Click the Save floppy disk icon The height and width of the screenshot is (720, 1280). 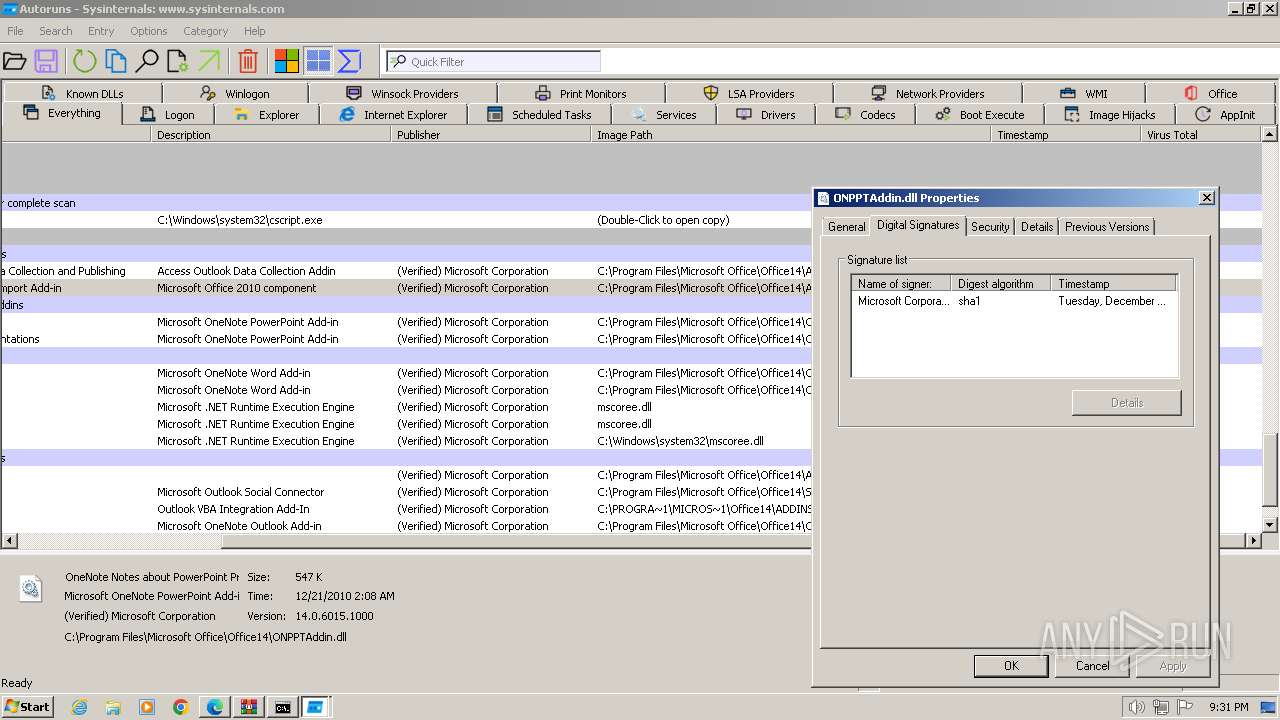(x=46, y=62)
